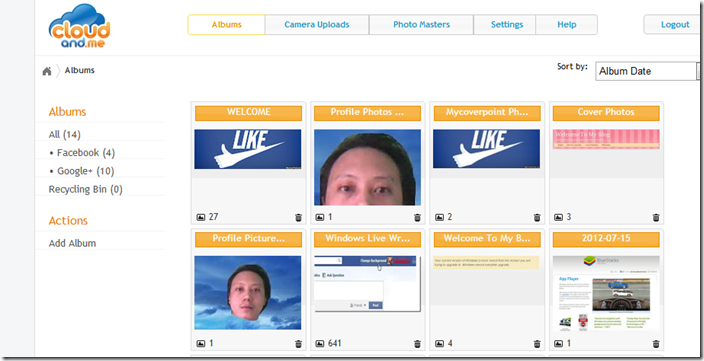Viewport: 704px width, 361px height.
Task: Open the 2012-07-15 album title
Action: (x=606, y=239)
